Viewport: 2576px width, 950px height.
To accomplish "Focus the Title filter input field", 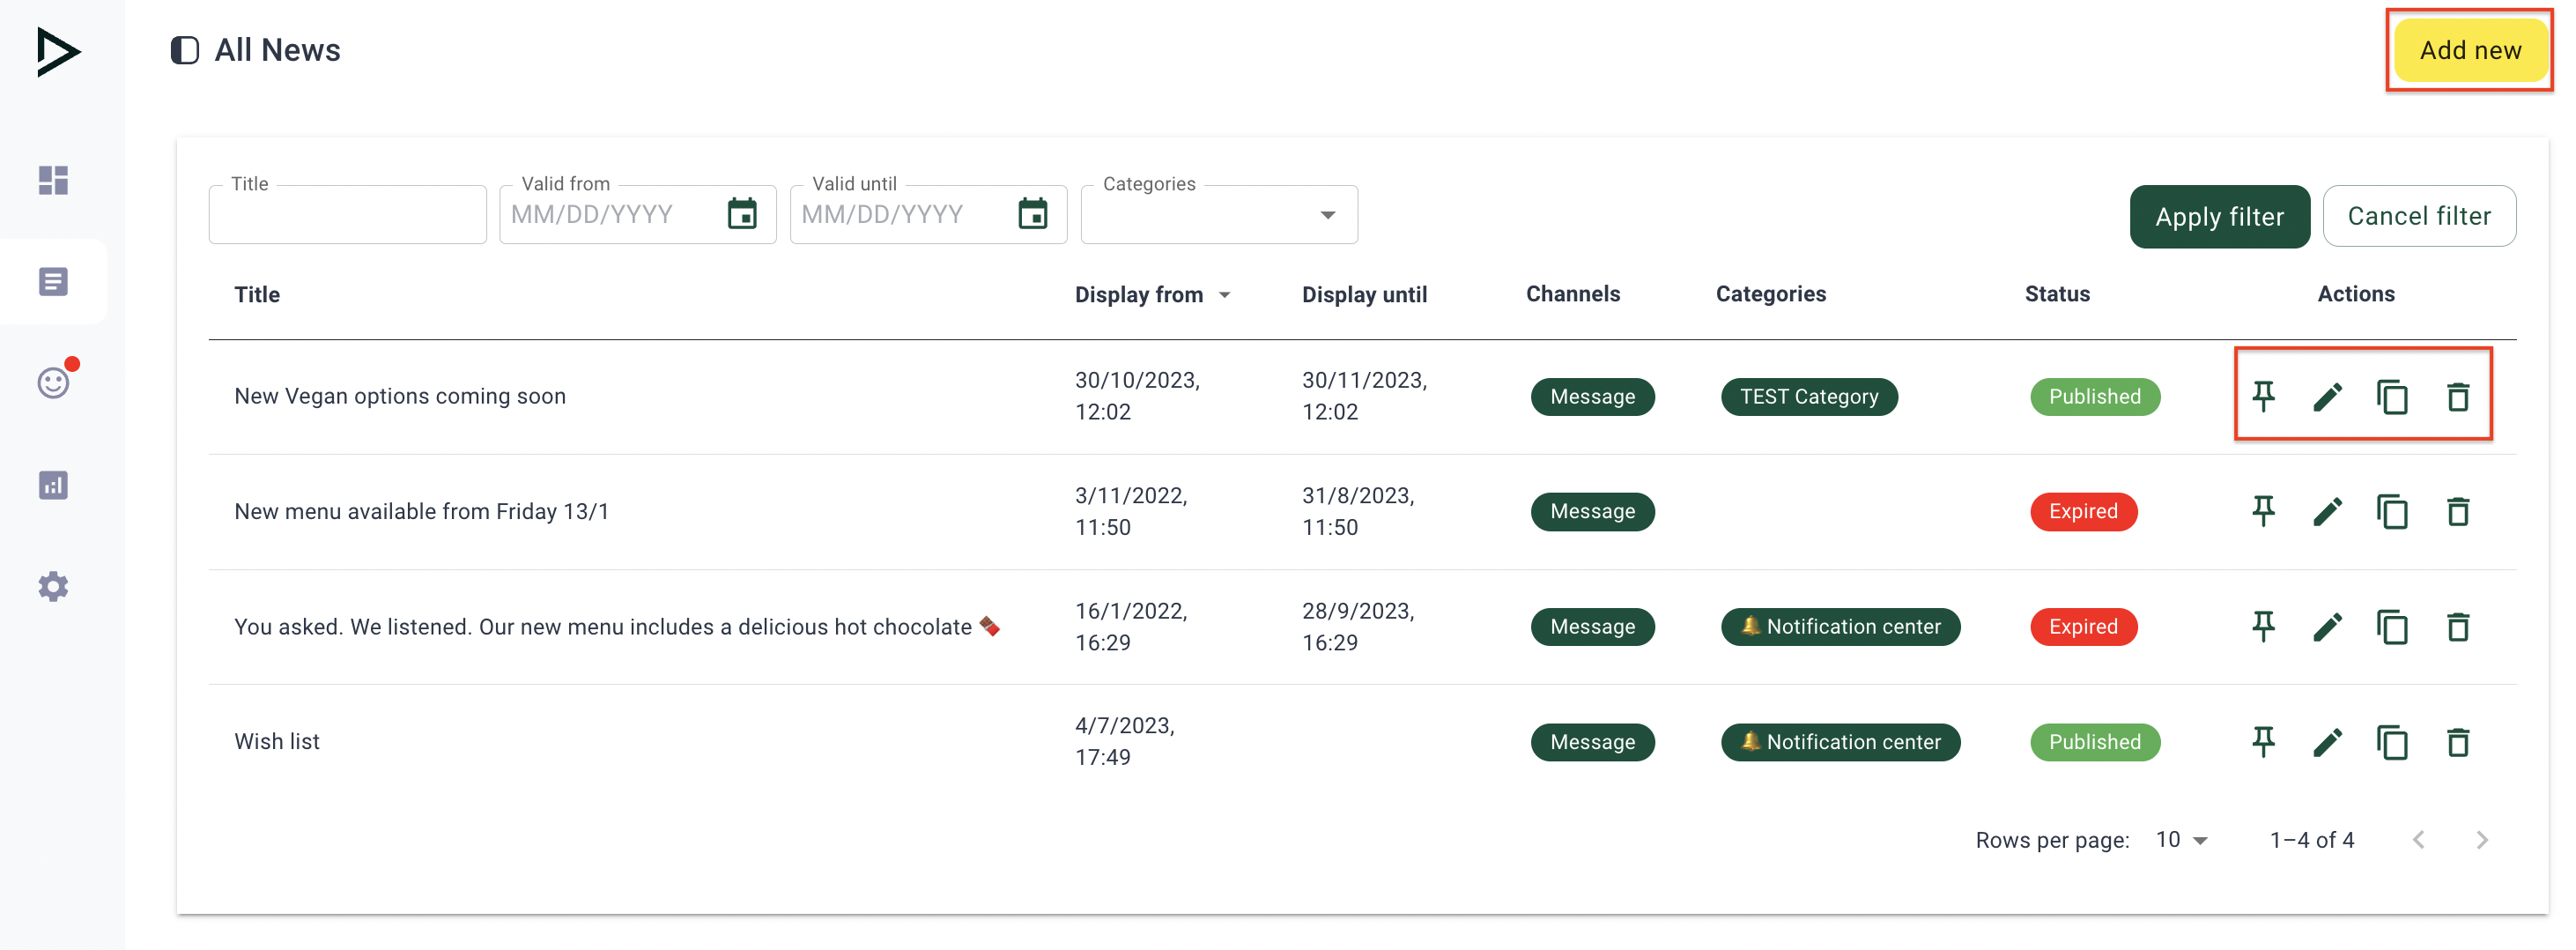I will point(347,215).
